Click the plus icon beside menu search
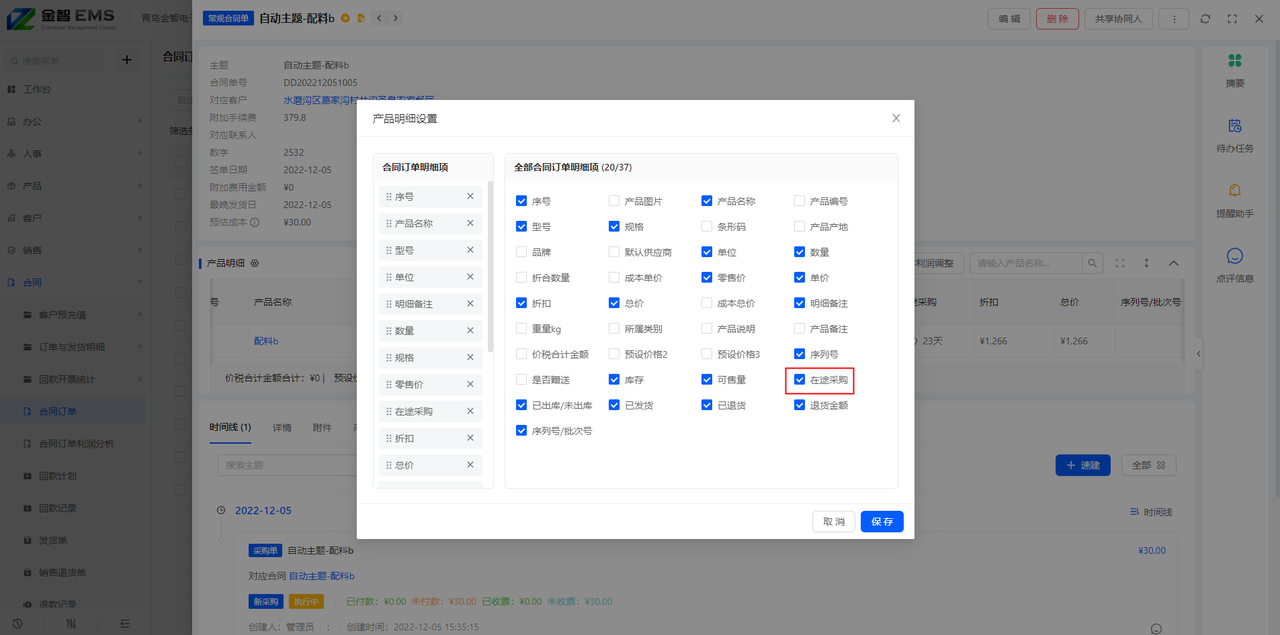 coord(127,60)
